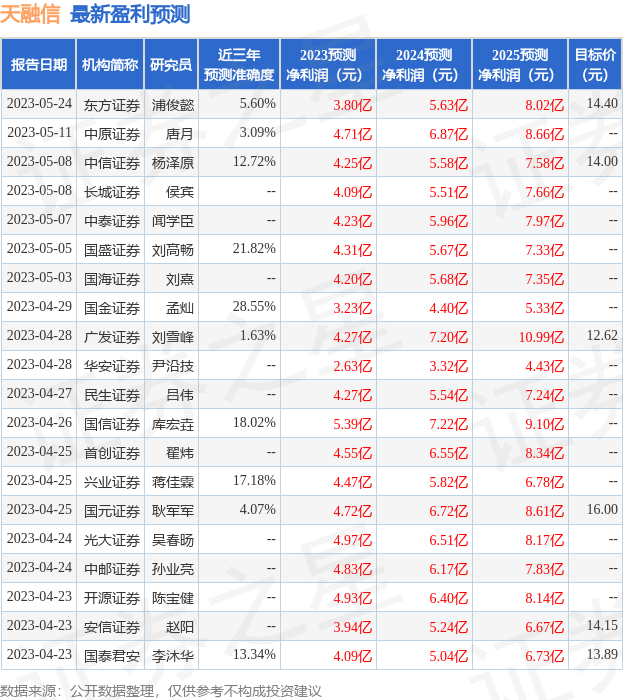Click researcher name 闻学臣
This screenshot has height=700, width=623.
point(173,221)
